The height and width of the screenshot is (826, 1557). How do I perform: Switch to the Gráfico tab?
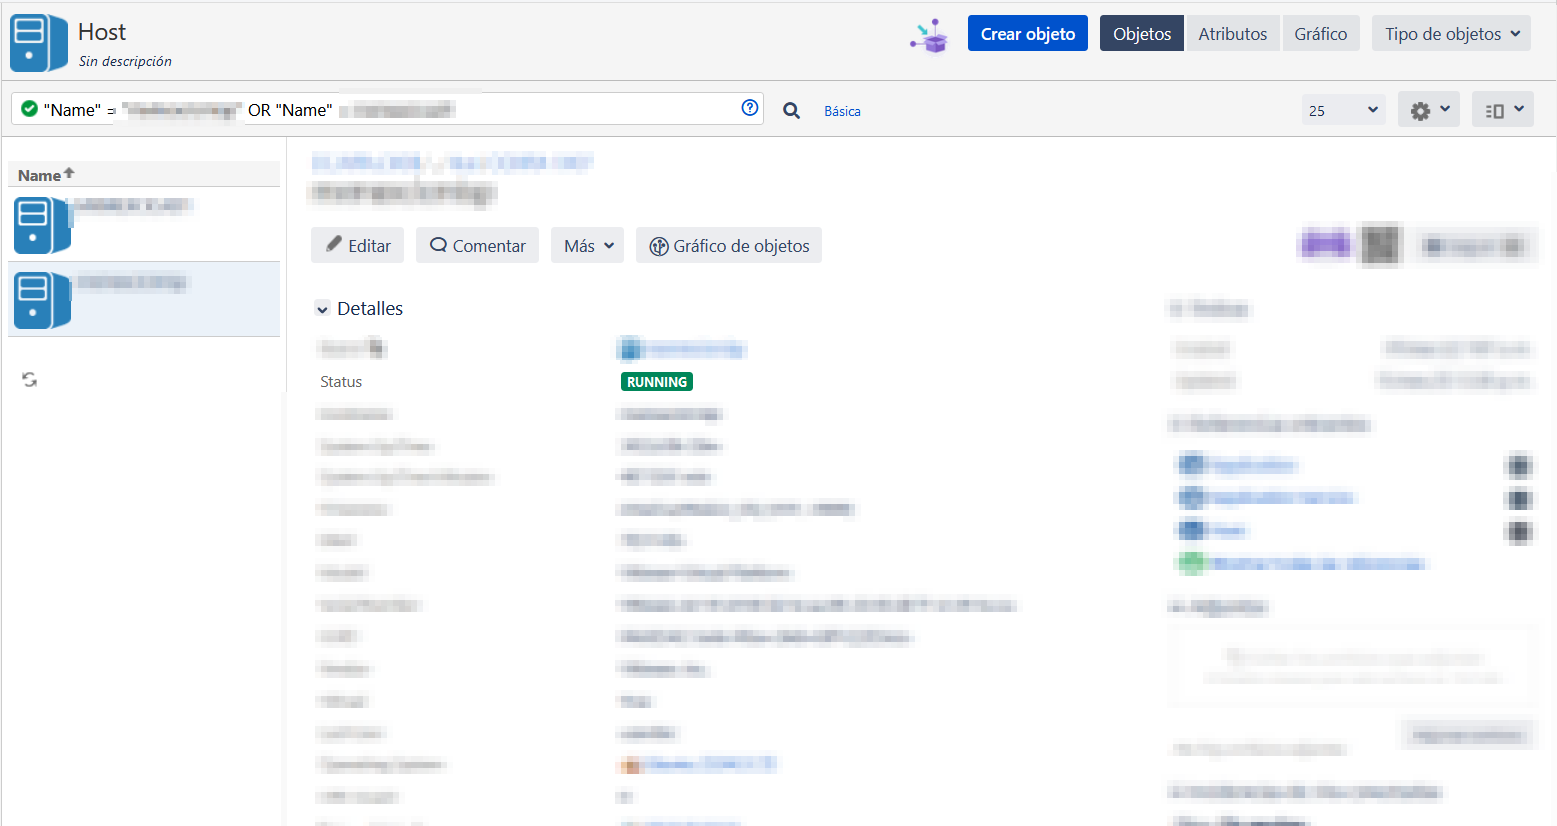(1320, 34)
